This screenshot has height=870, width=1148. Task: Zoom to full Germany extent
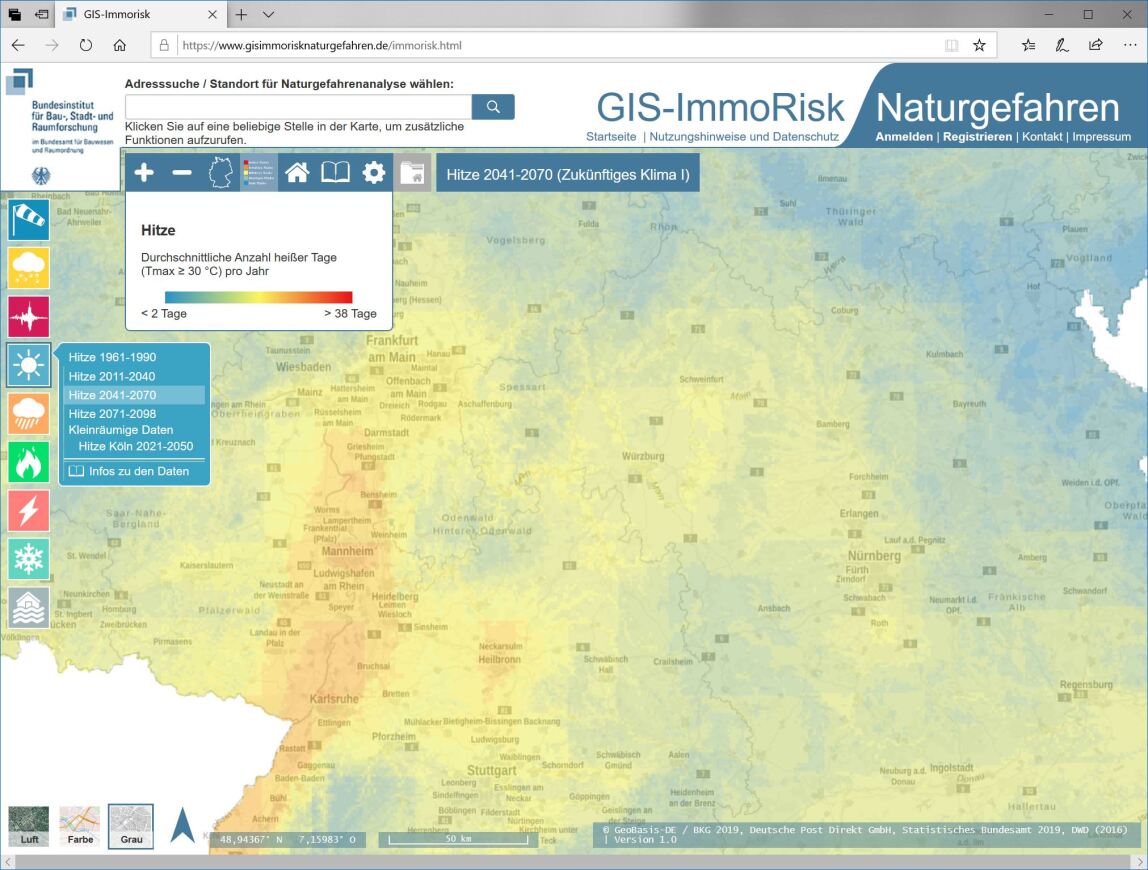[x=220, y=173]
